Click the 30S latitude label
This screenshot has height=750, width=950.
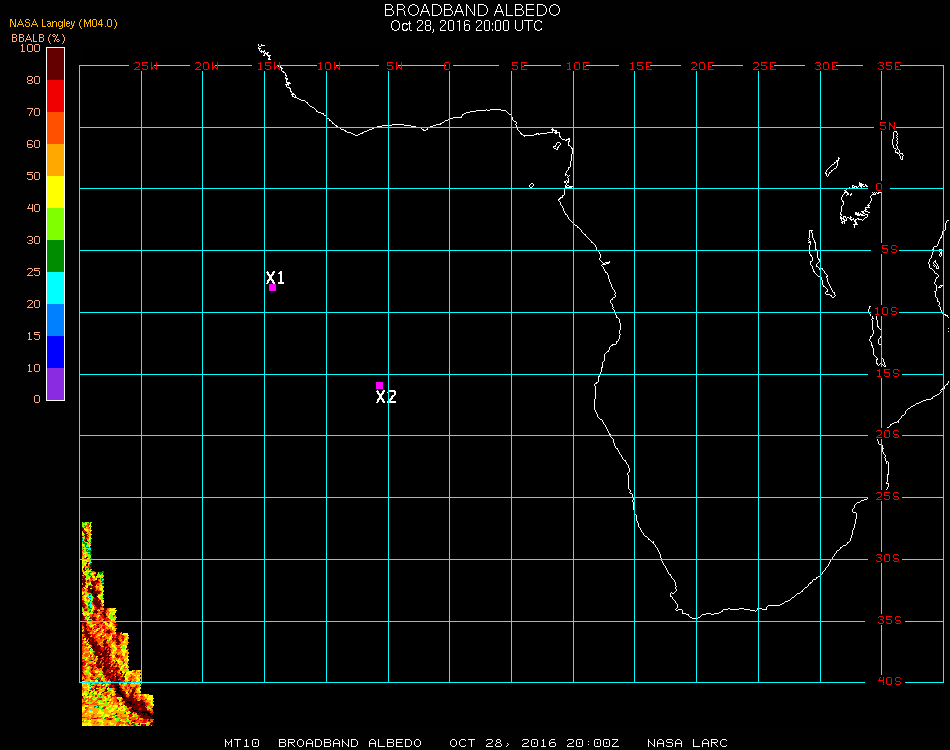click(888, 558)
